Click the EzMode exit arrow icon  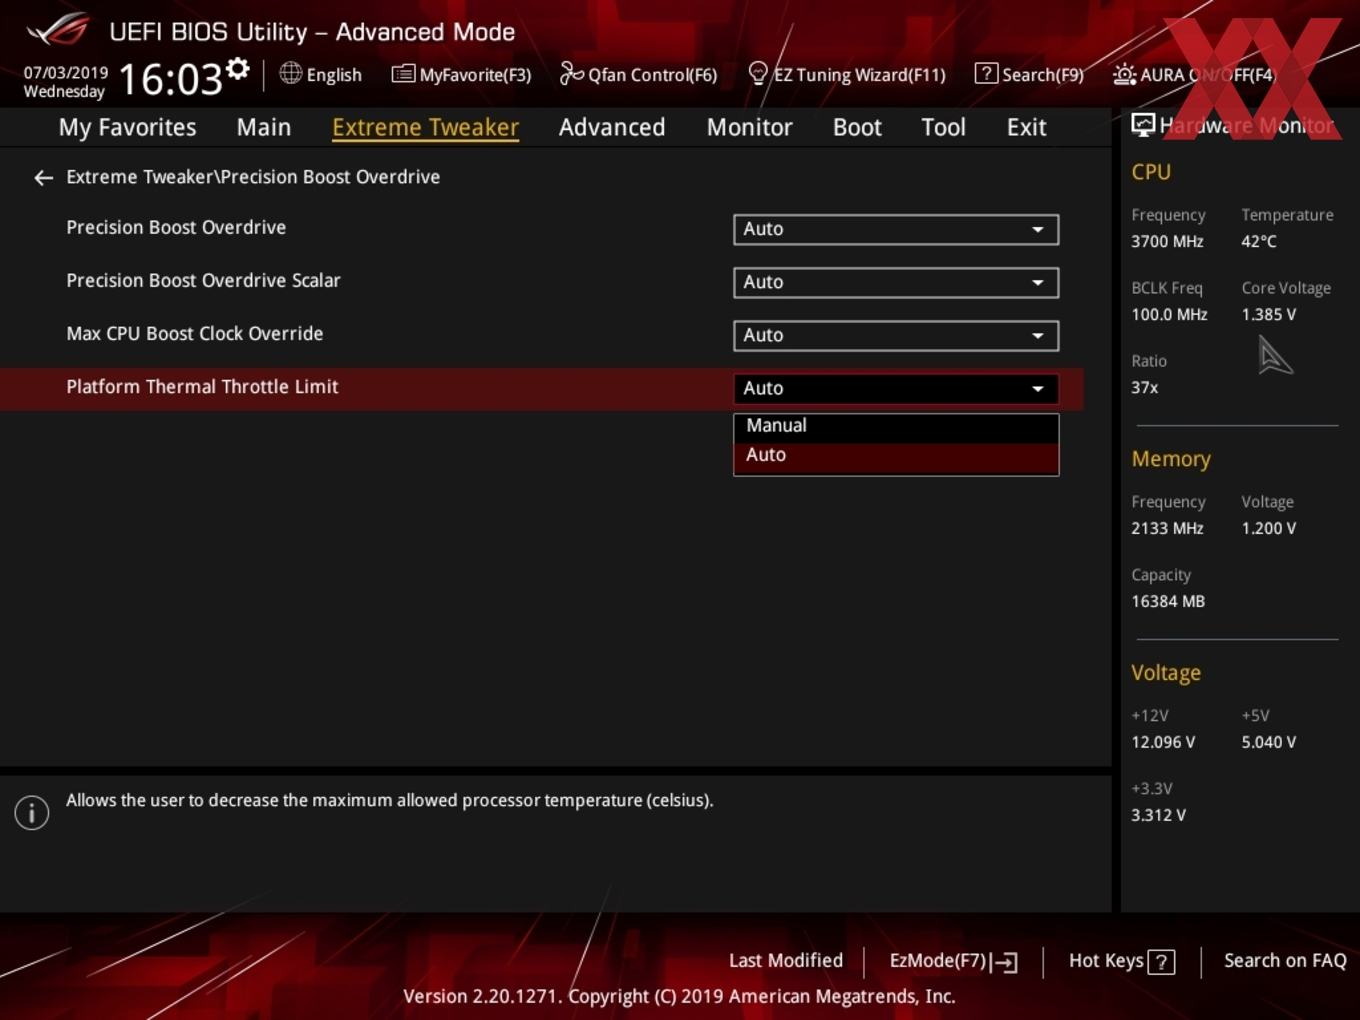(x=1005, y=962)
